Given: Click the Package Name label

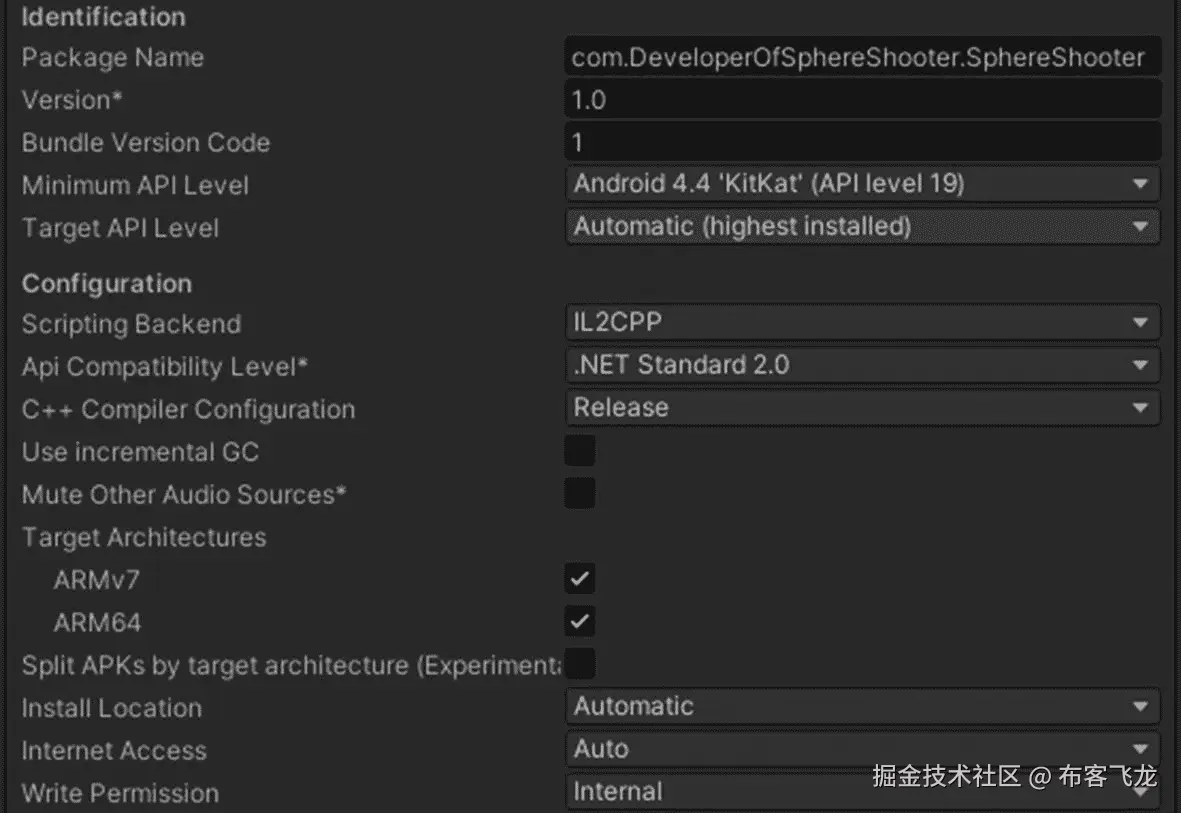Looking at the screenshot, I should (x=112, y=57).
